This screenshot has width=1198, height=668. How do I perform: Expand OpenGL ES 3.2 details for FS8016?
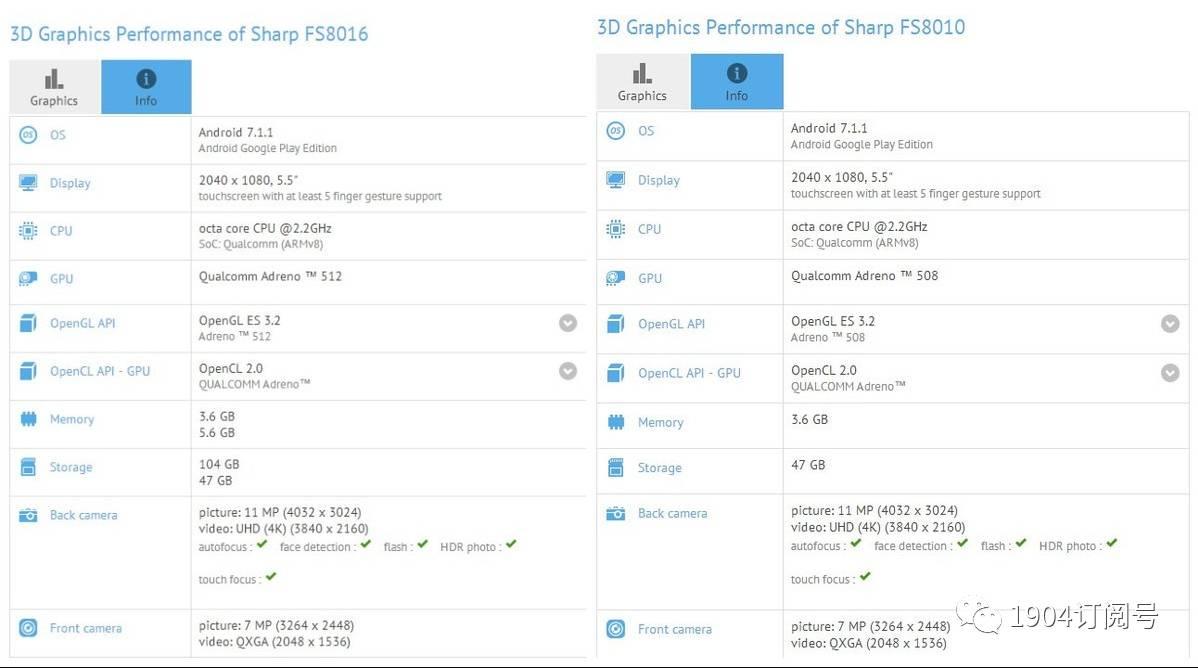coord(568,323)
